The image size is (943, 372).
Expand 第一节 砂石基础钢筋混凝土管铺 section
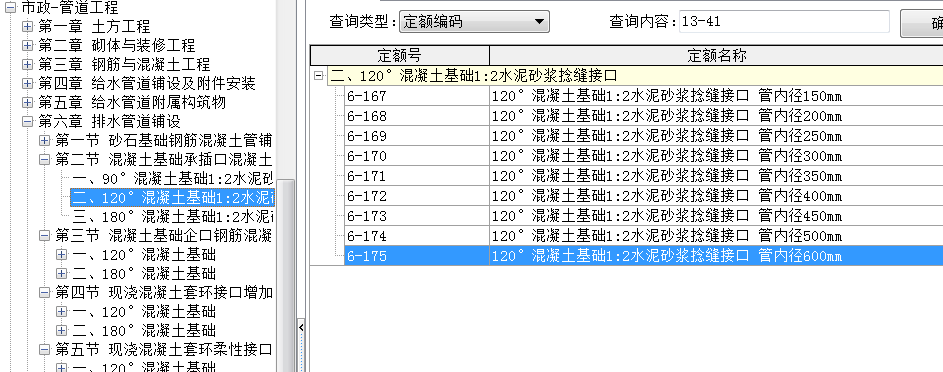pos(45,141)
